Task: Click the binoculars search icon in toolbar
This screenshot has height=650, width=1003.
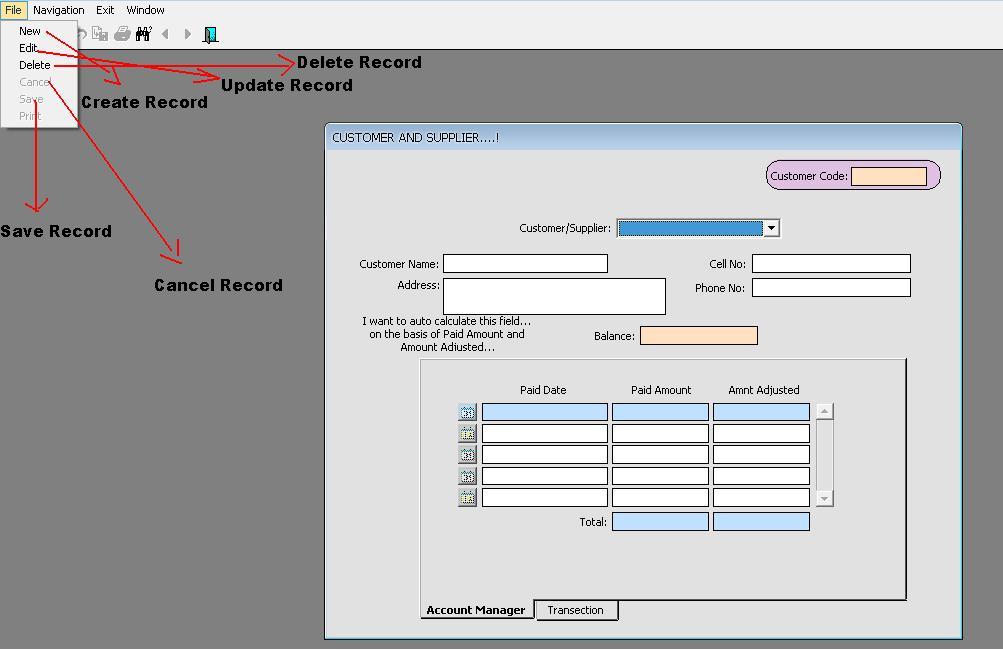Action: point(143,34)
